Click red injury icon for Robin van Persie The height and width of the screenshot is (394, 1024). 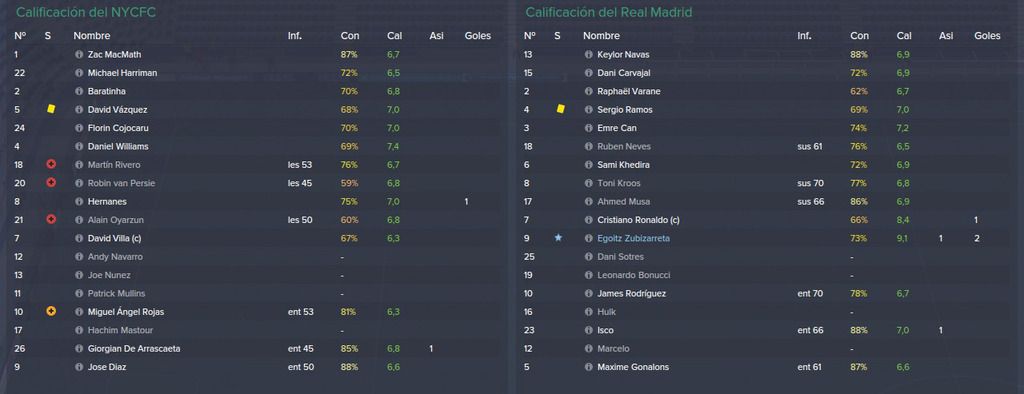point(51,183)
